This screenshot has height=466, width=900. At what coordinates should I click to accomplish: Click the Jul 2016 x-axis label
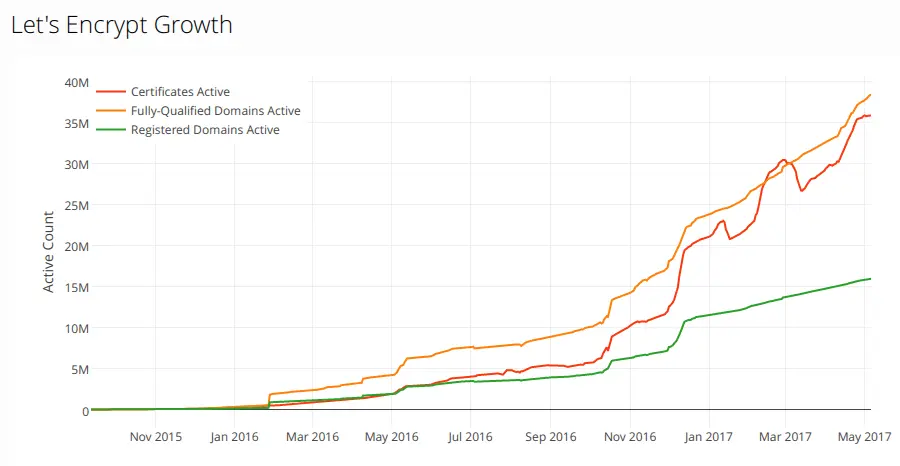470,437
